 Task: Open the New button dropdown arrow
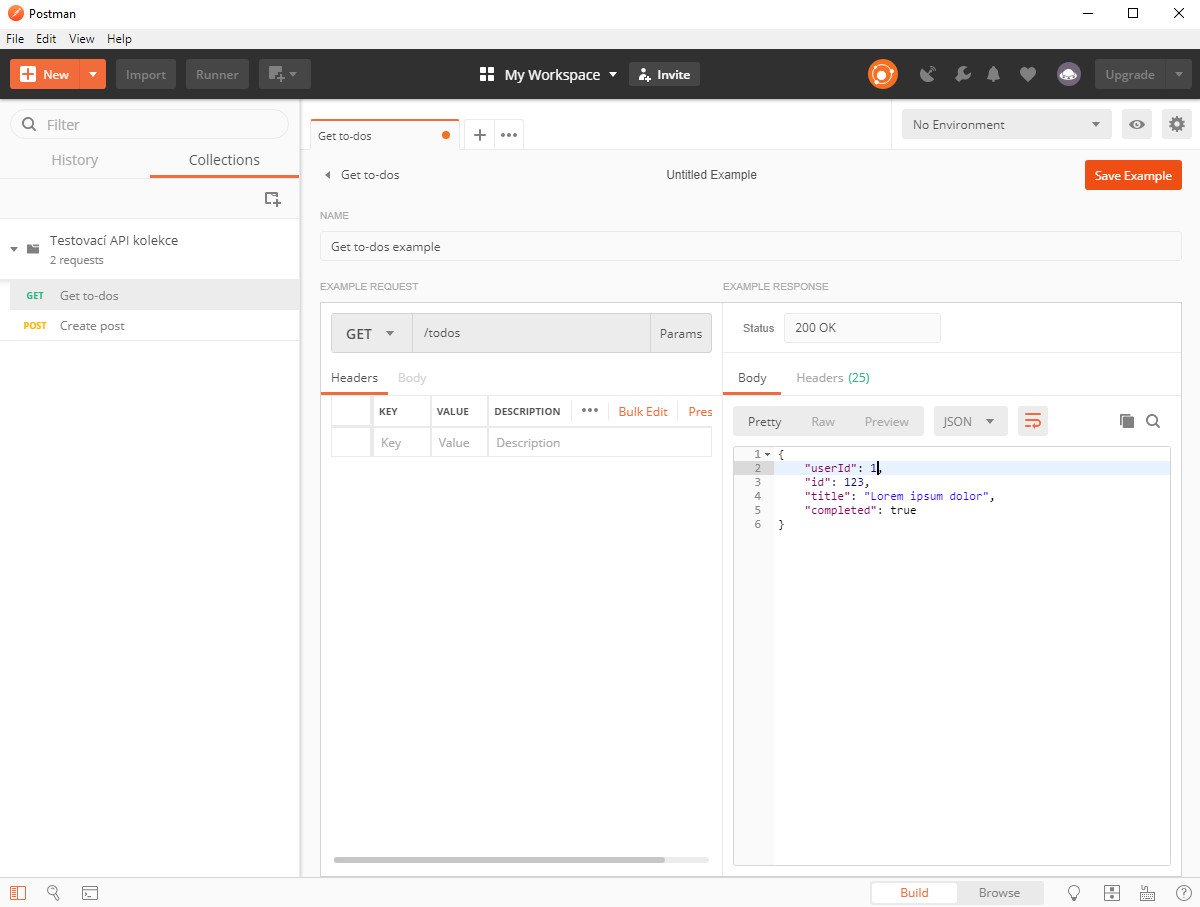[x=93, y=75]
